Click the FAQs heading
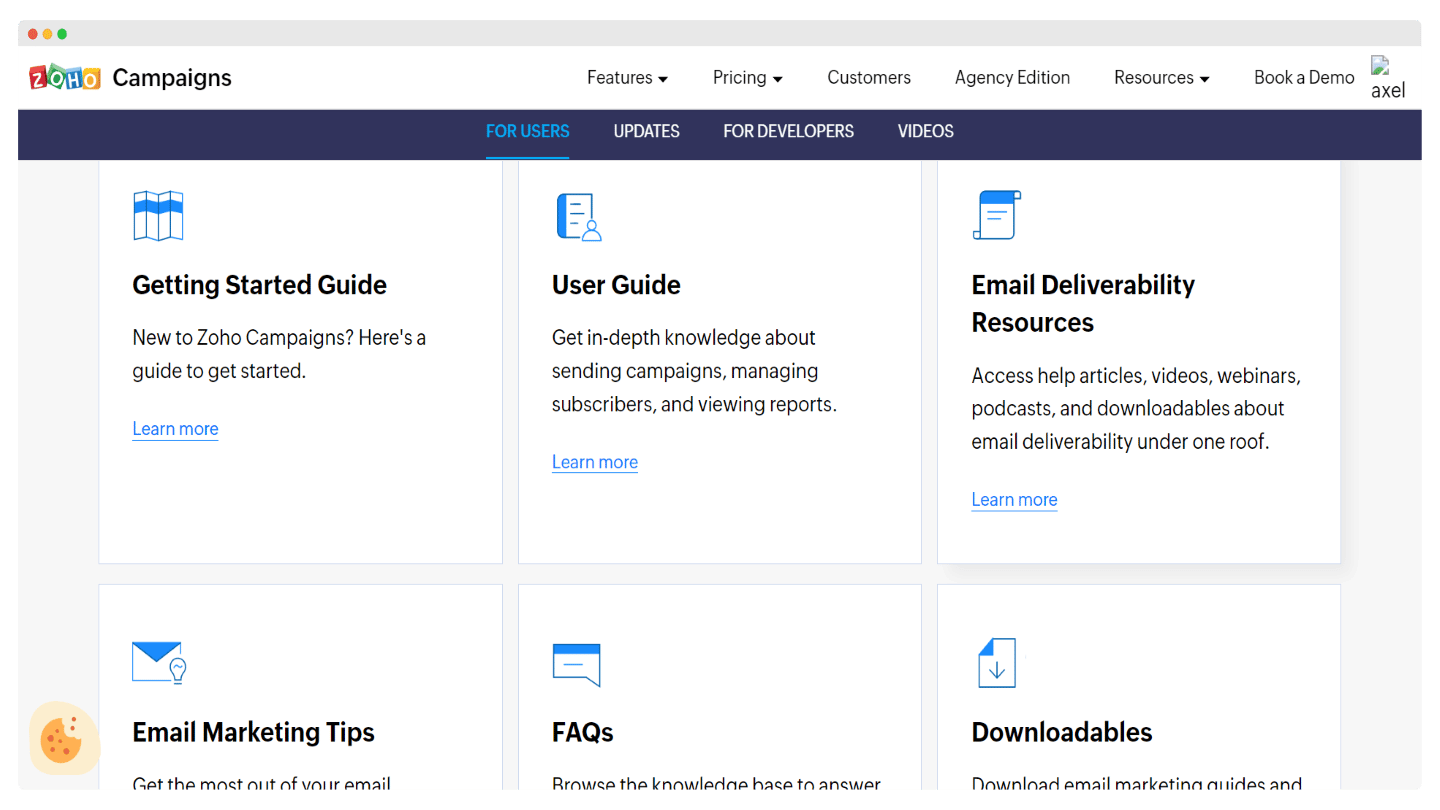Image resolution: width=1440 pixels, height=810 pixels. coord(583,732)
